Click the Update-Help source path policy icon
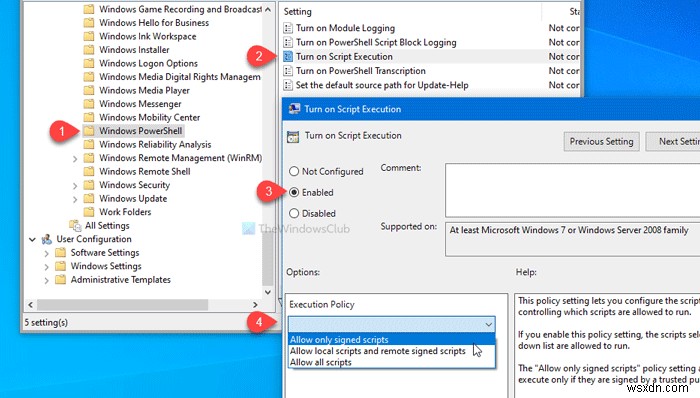Viewport: 700px width, 398px height. coord(288,85)
